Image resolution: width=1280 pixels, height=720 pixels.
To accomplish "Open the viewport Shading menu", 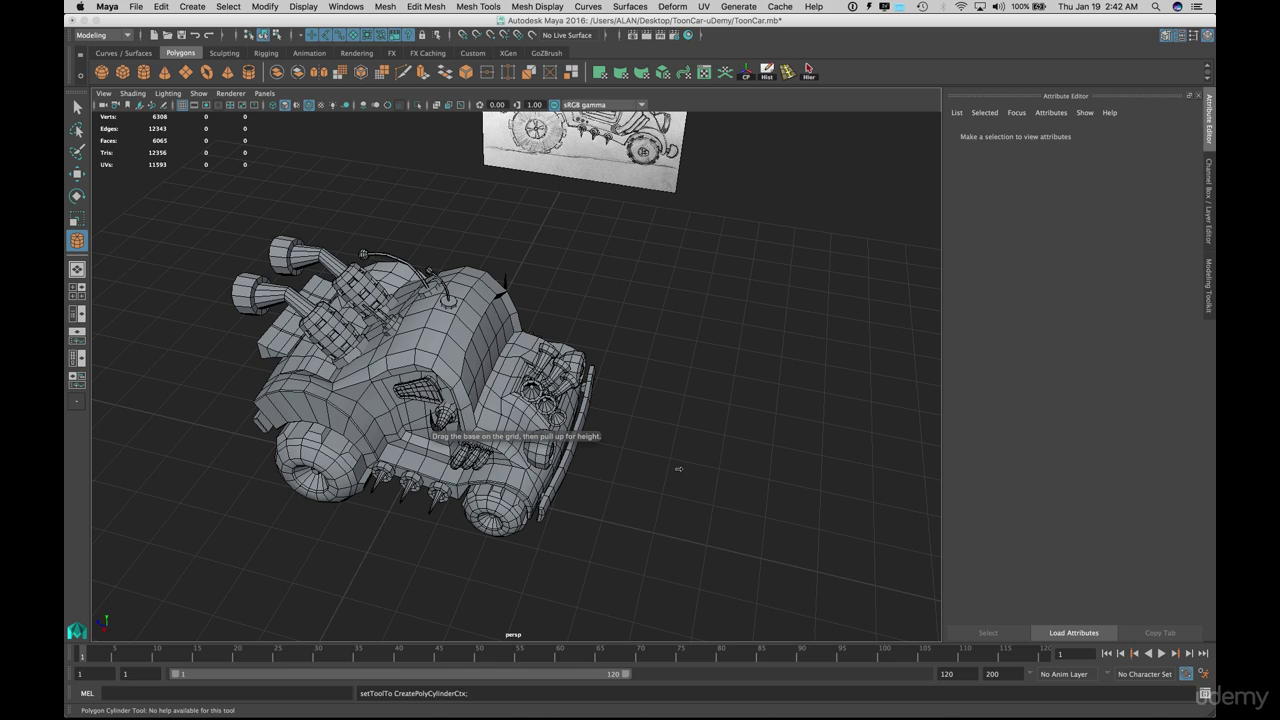I will tap(133, 93).
